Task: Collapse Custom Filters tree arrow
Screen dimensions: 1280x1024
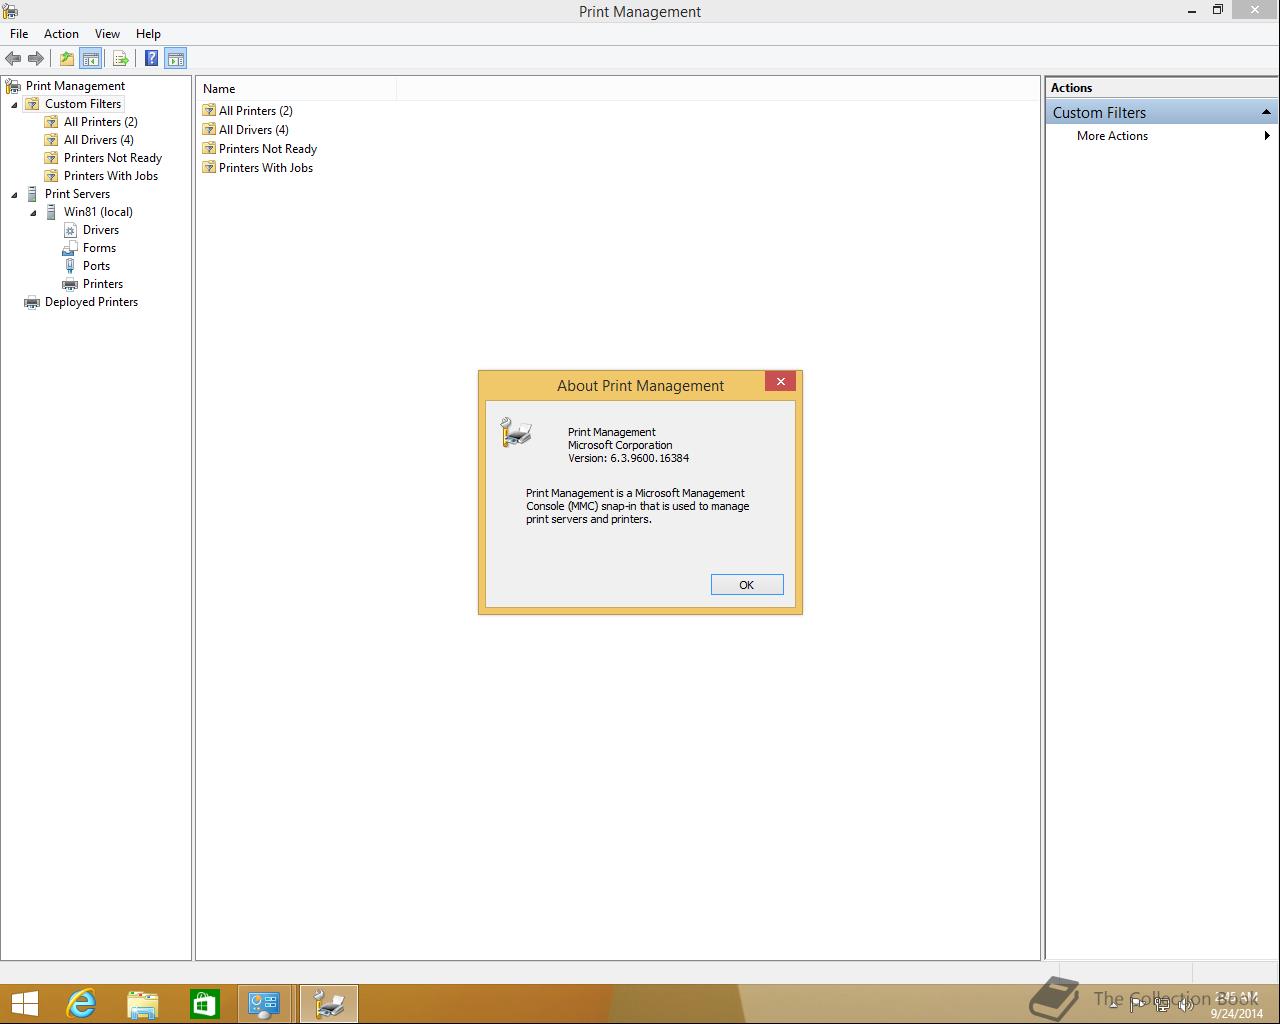Action: click(14, 104)
